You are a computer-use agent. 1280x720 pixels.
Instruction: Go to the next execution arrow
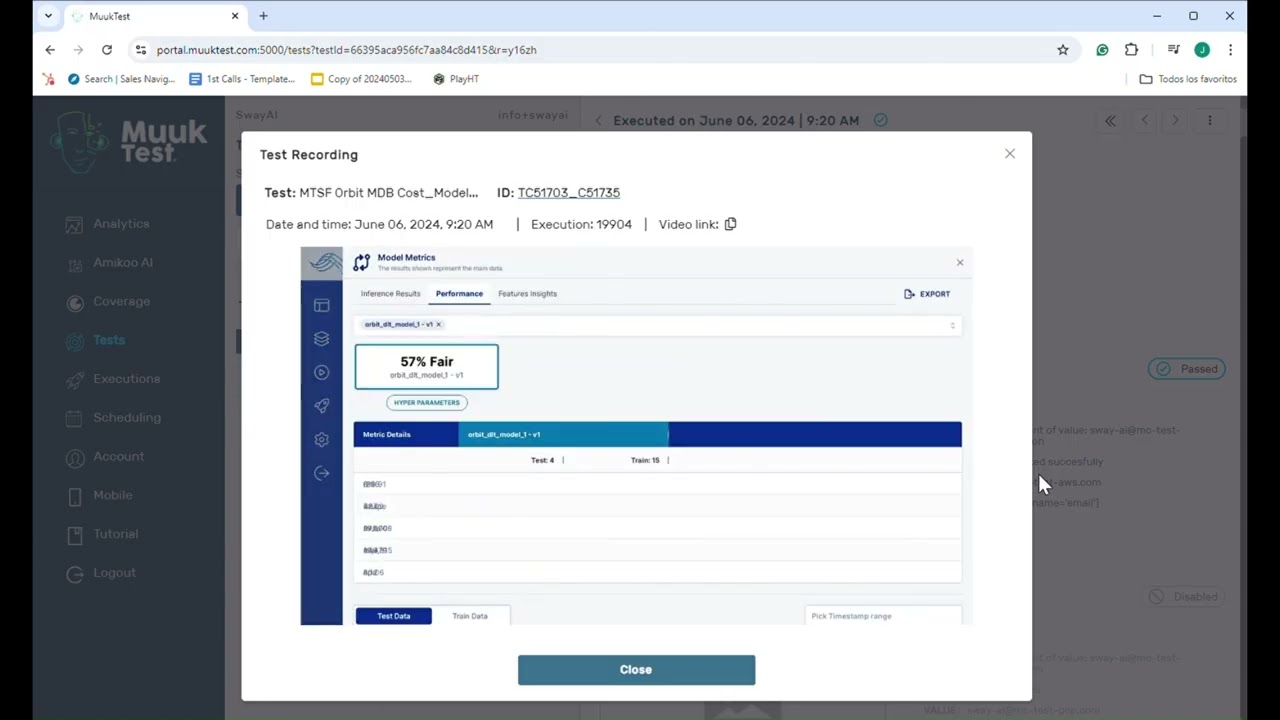coord(1175,121)
